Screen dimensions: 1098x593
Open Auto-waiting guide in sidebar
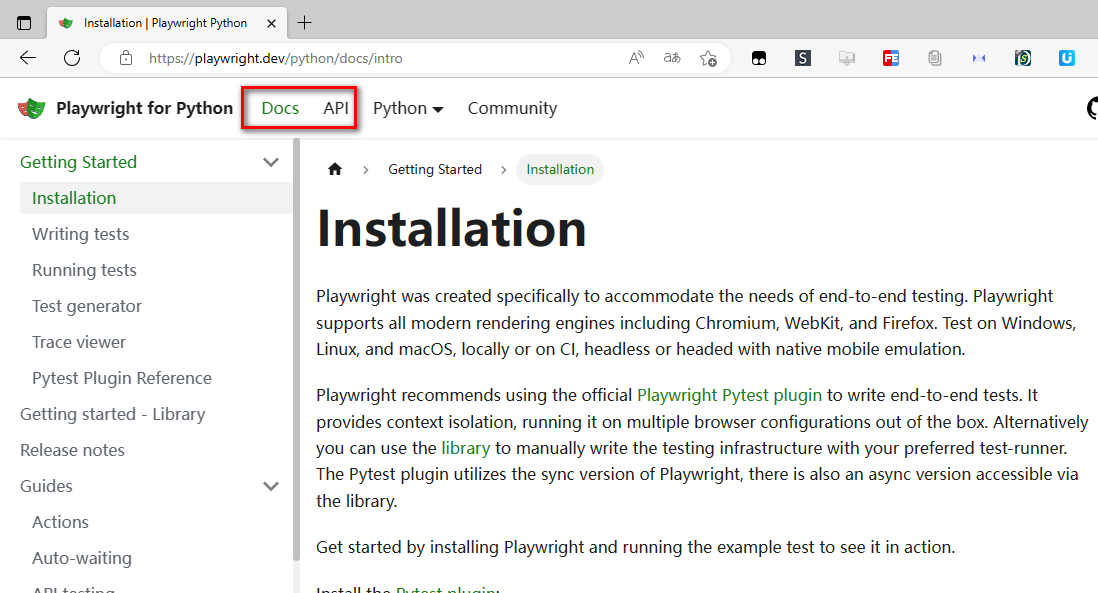82,558
